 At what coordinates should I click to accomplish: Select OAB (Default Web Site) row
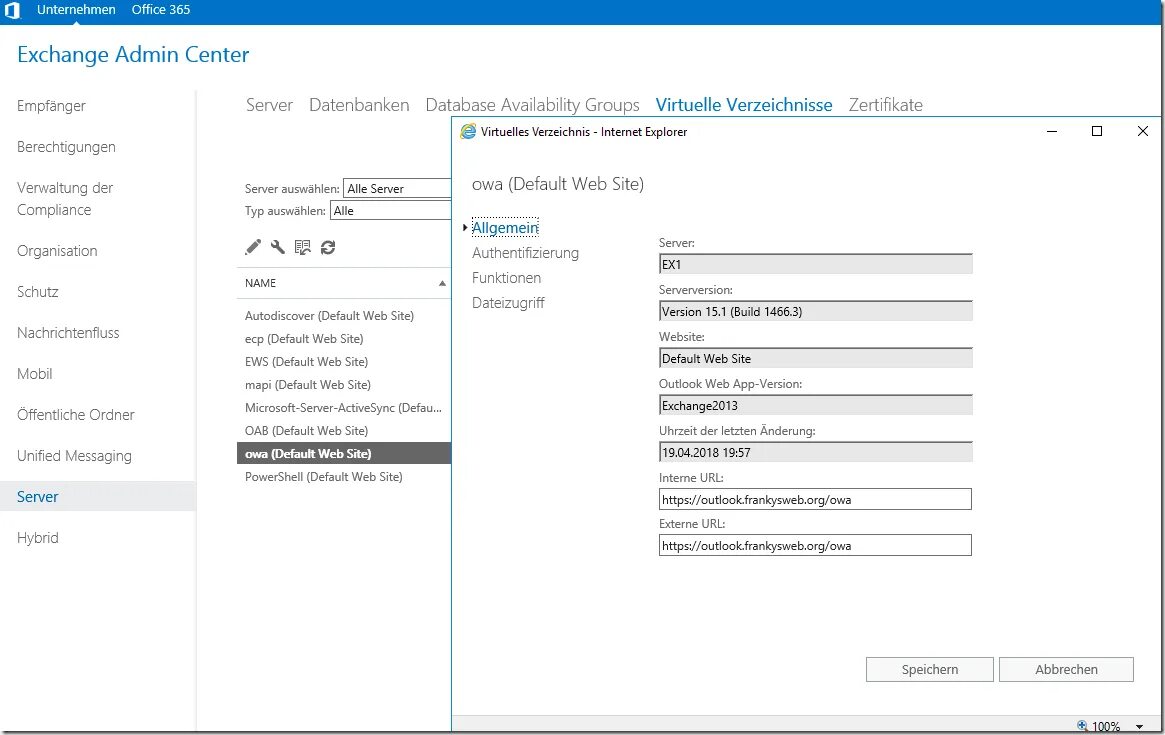[344, 431]
